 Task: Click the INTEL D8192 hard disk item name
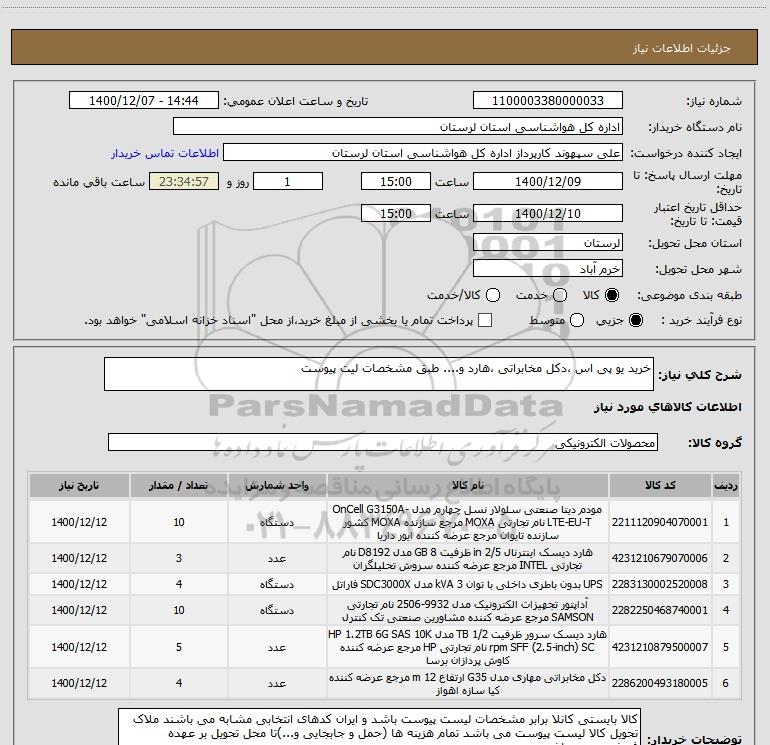point(468,558)
